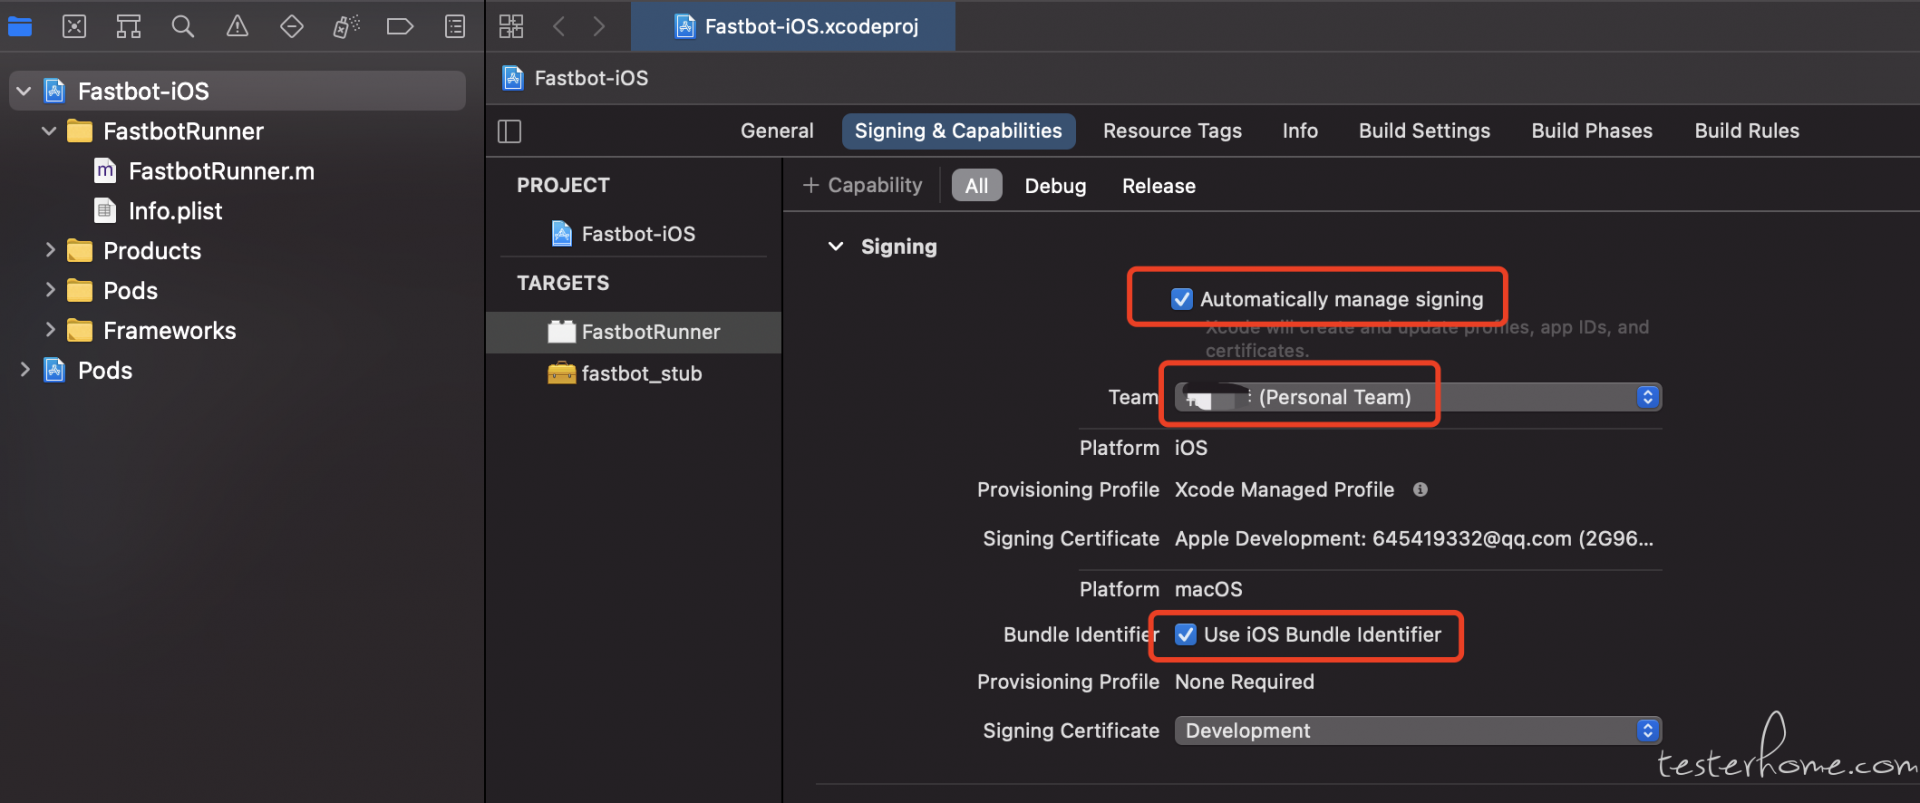1920x803 pixels.
Task: Filter capabilities to Release
Action: pos(1159,186)
